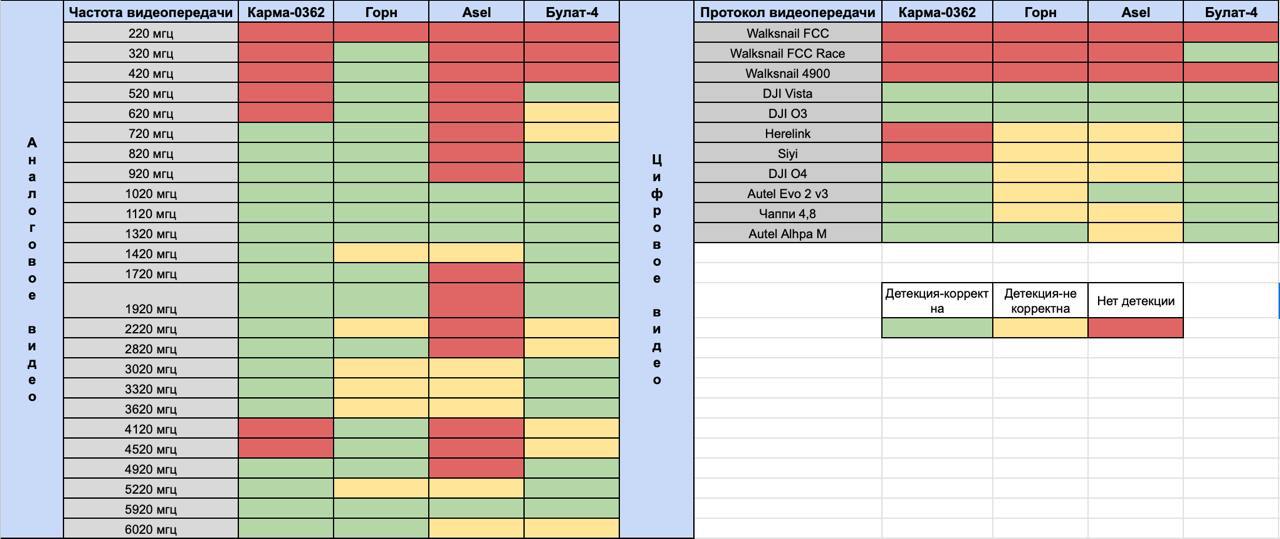Viewport: 1280px width, 539px height.
Task: Click the "Autel Alhpa M" cell
Action: click(788, 233)
